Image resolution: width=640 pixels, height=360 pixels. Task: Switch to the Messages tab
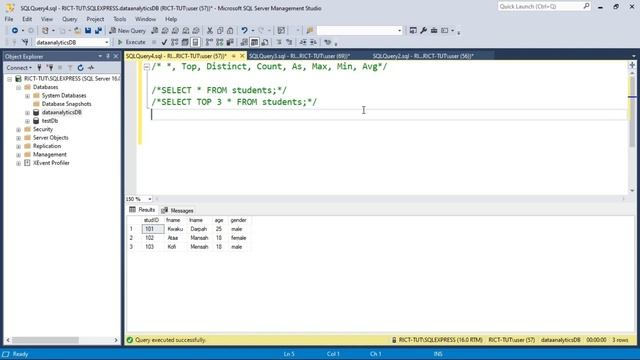coord(178,211)
